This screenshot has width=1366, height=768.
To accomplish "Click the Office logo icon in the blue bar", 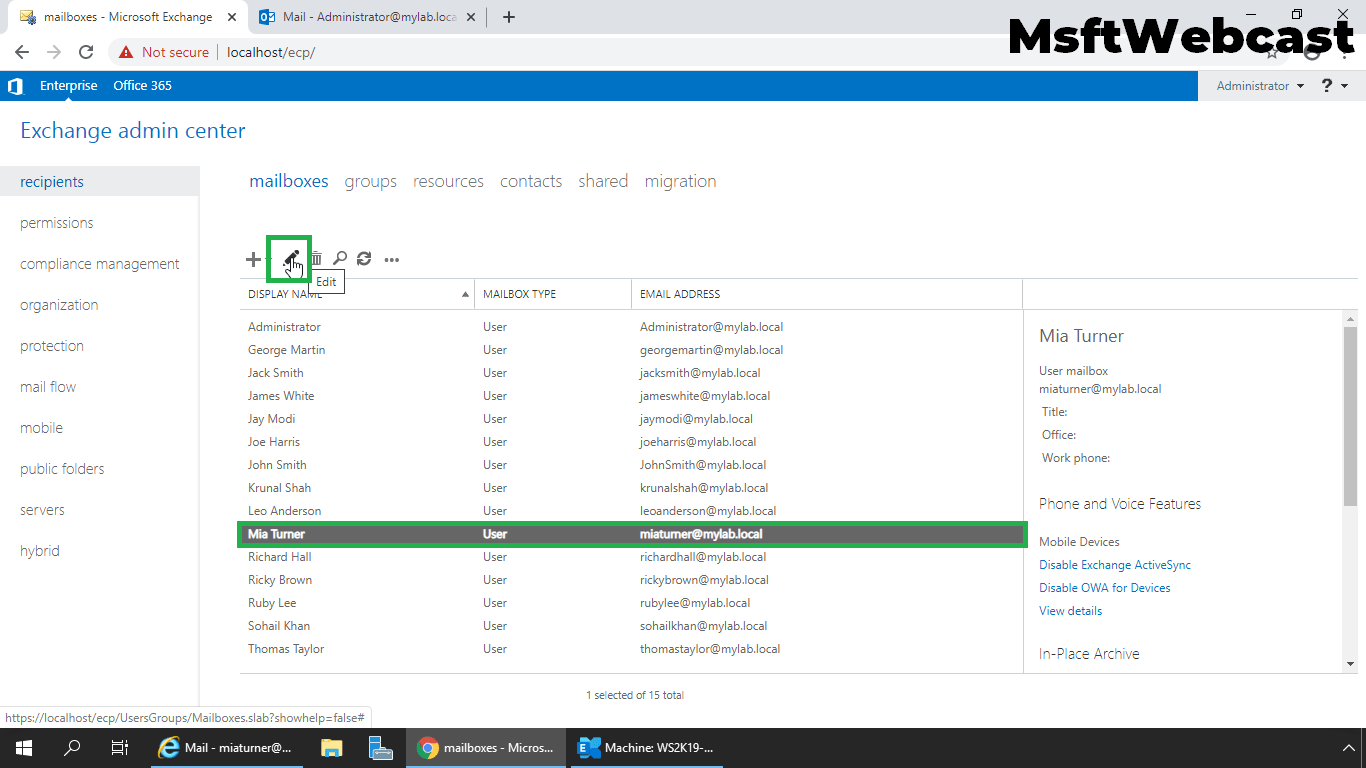I will 15,86.
